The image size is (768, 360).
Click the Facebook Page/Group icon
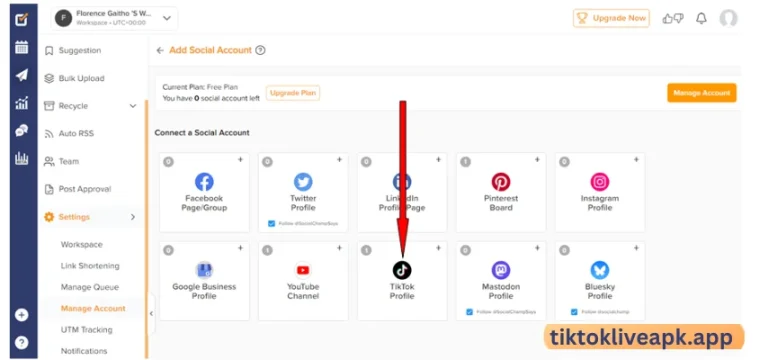tap(204, 182)
